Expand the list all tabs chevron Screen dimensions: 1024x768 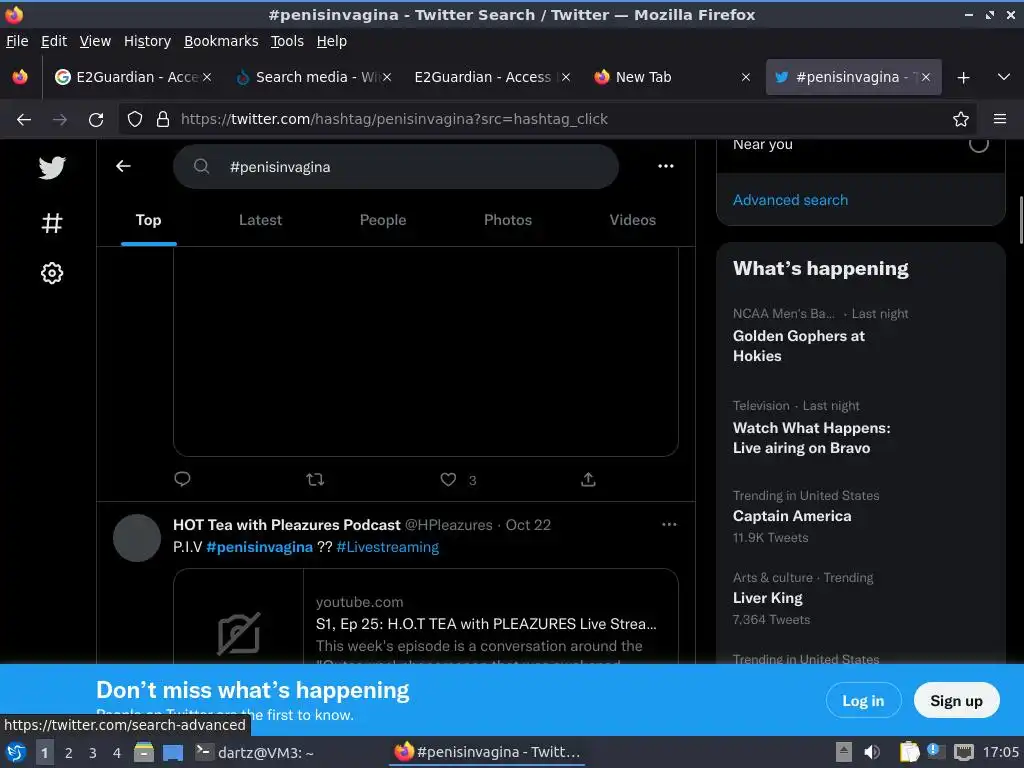pos(1004,78)
